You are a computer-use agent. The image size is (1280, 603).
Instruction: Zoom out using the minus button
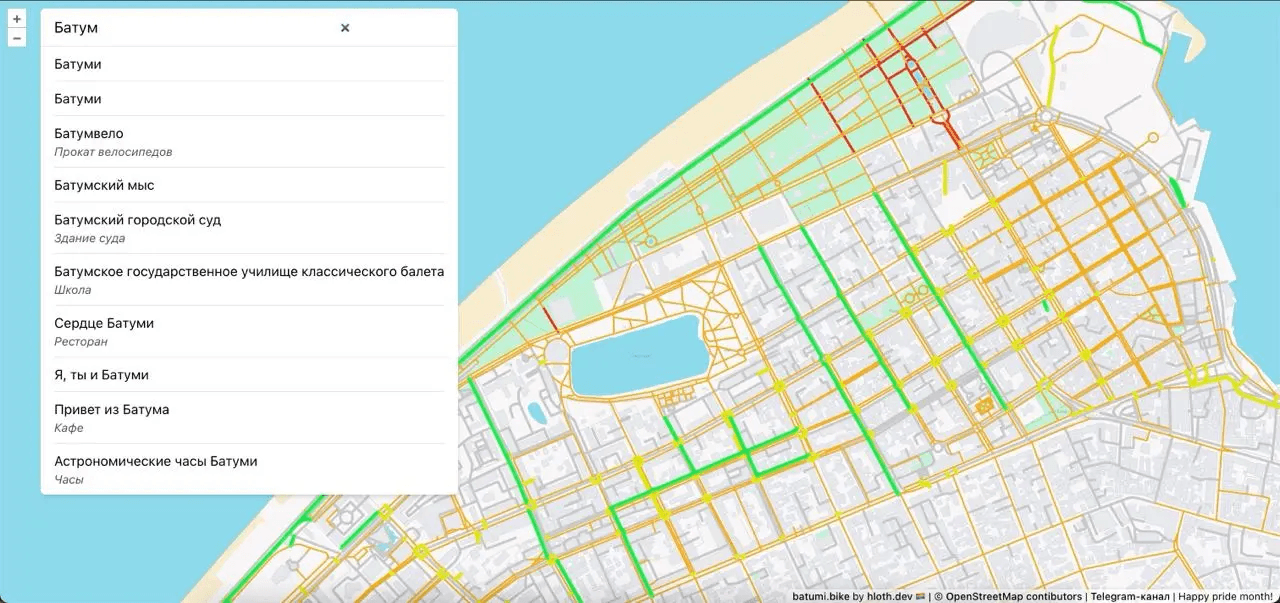[x=16, y=38]
